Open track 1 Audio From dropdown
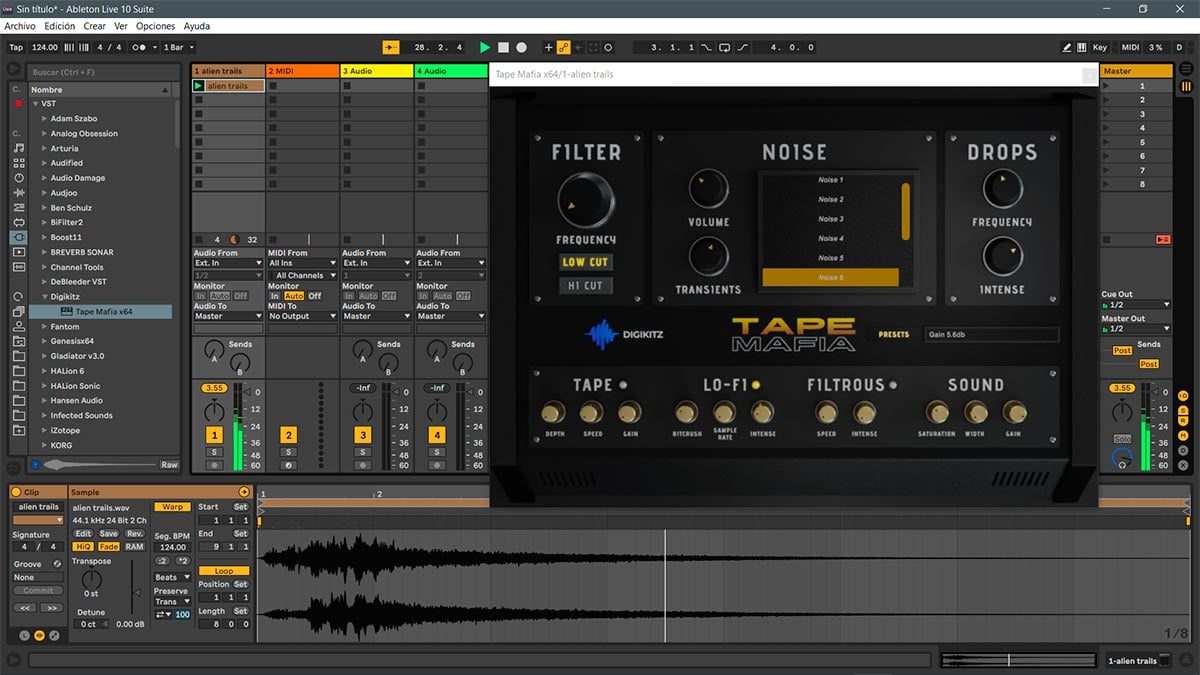The image size is (1200, 675). [228, 263]
